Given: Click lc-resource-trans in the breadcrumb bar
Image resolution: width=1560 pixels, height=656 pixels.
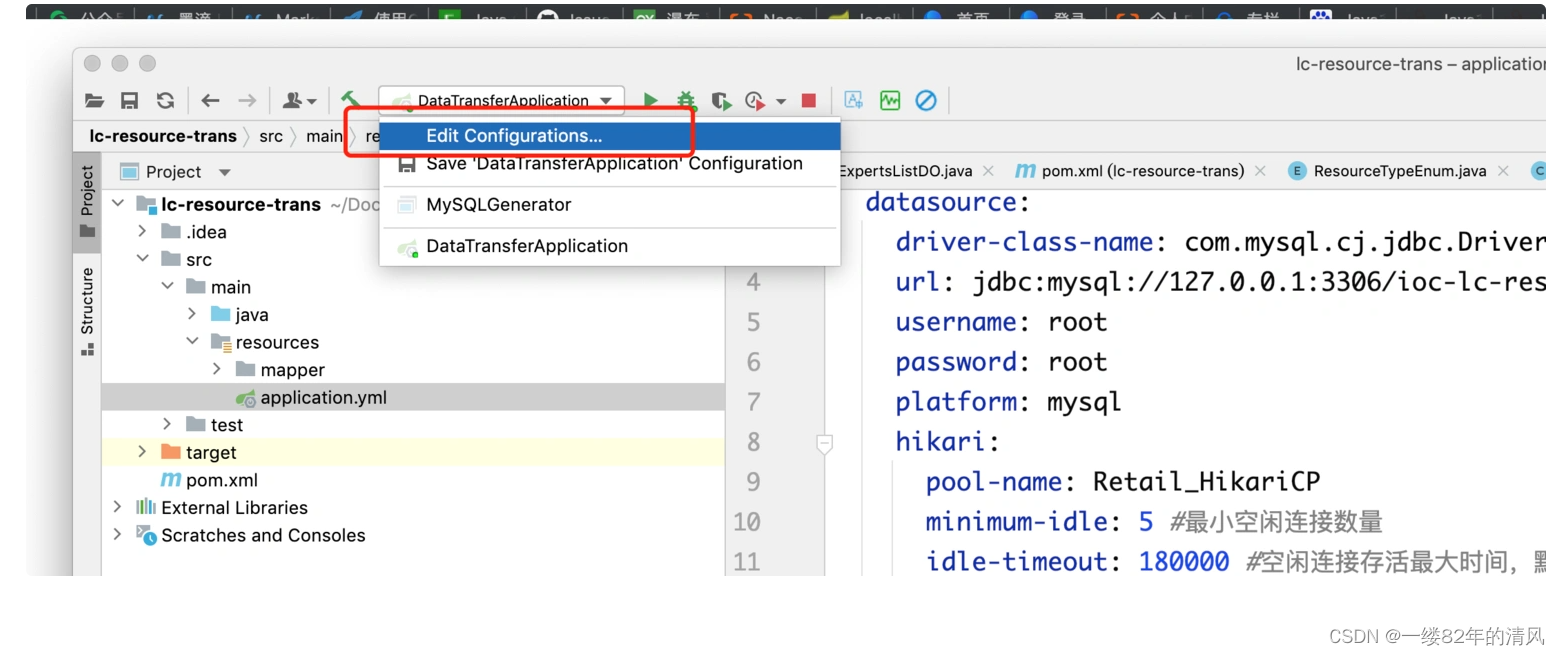Looking at the screenshot, I should coord(163,136).
